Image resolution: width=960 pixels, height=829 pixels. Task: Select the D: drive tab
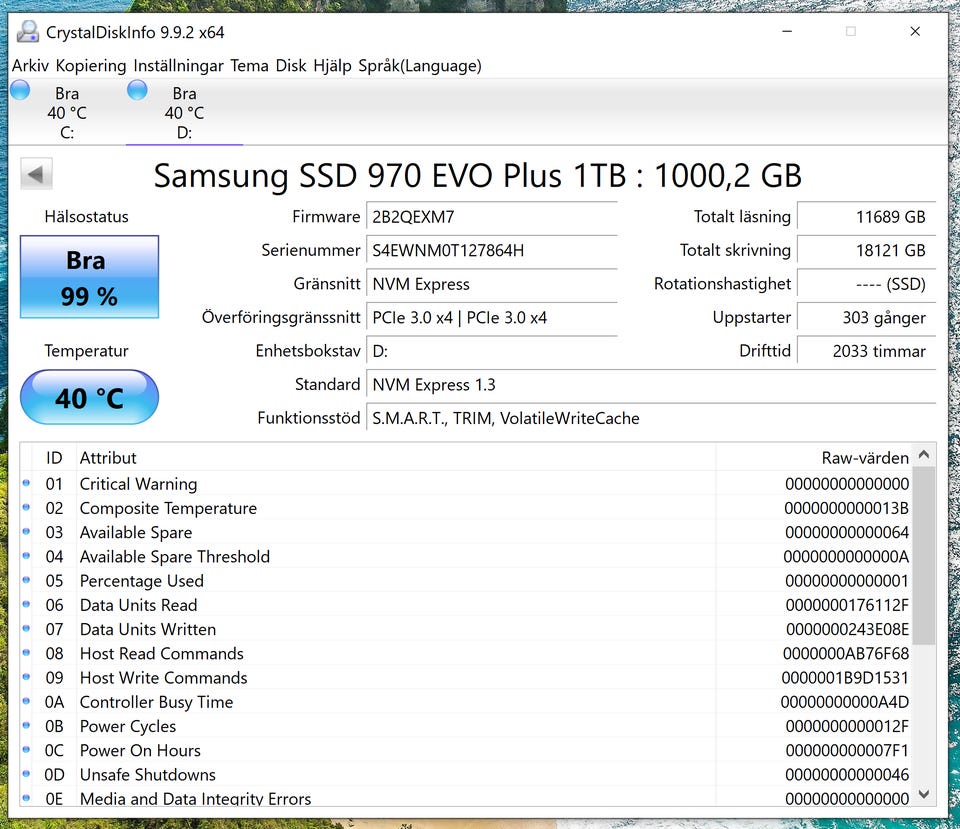(184, 113)
